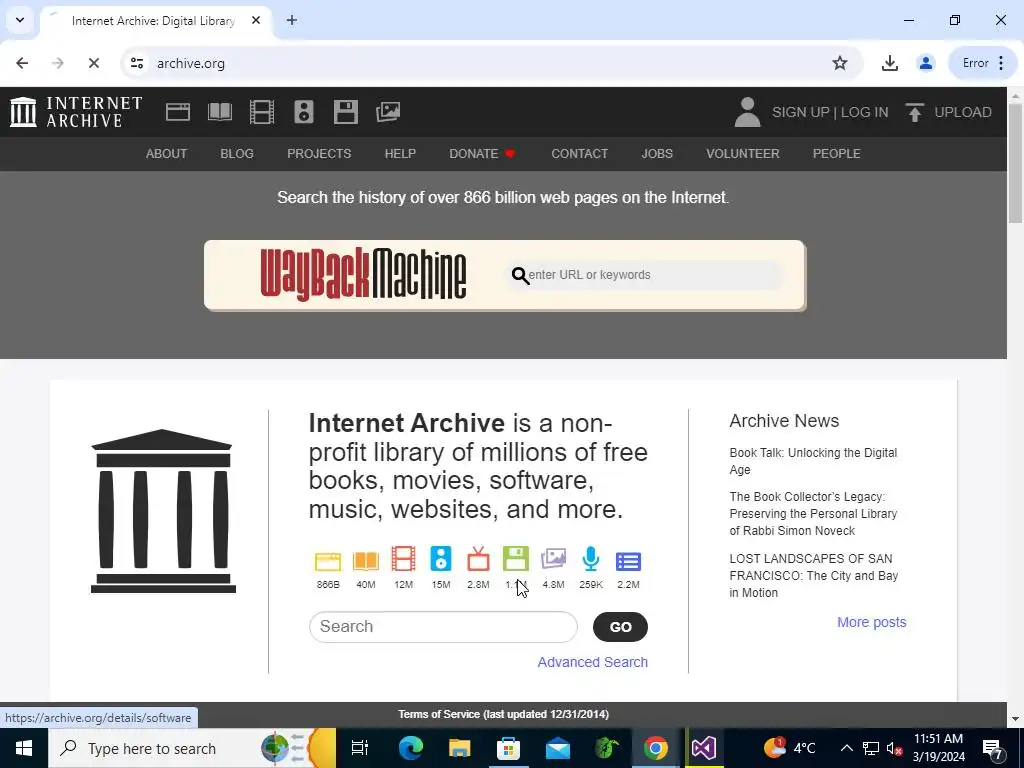
Task: Open Visual Studio from the taskbar
Action: click(x=704, y=748)
